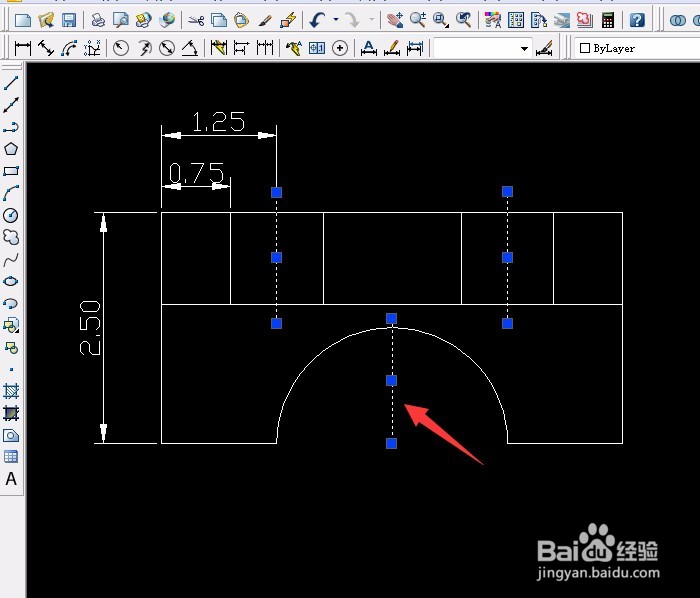Image resolution: width=700 pixels, height=598 pixels.
Task: Click the Quick Leader icon
Action: [x=293, y=48]
